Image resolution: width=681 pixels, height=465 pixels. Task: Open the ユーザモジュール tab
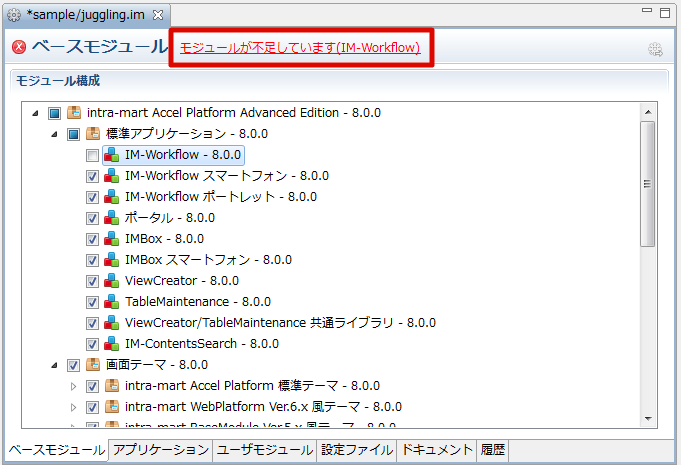[264, 450]
